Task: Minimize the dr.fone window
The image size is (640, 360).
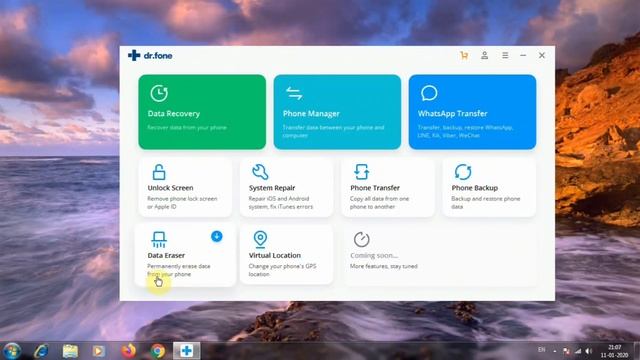Action: pyautogui.click(x=523, y=56)
